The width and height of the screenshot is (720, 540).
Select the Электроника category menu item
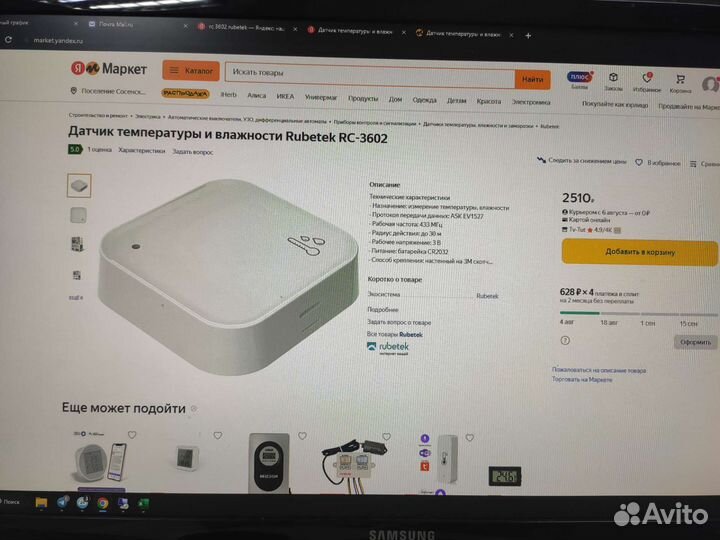(x=531, y=102)
